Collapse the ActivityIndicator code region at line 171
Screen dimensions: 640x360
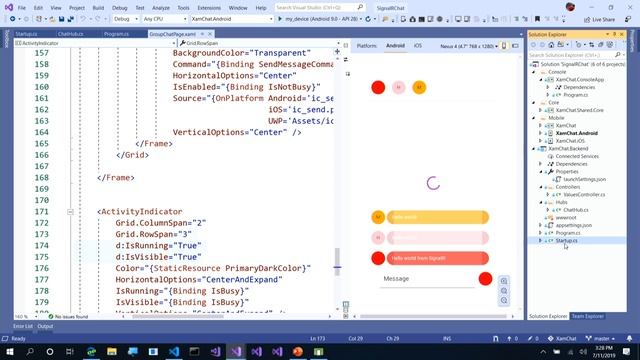coord(70,212)
